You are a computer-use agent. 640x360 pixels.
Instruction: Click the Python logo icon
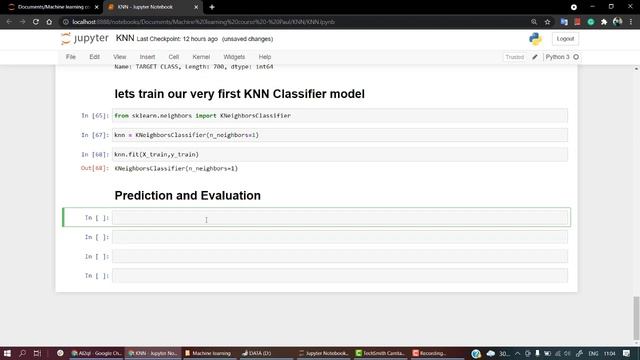[535, 39]
